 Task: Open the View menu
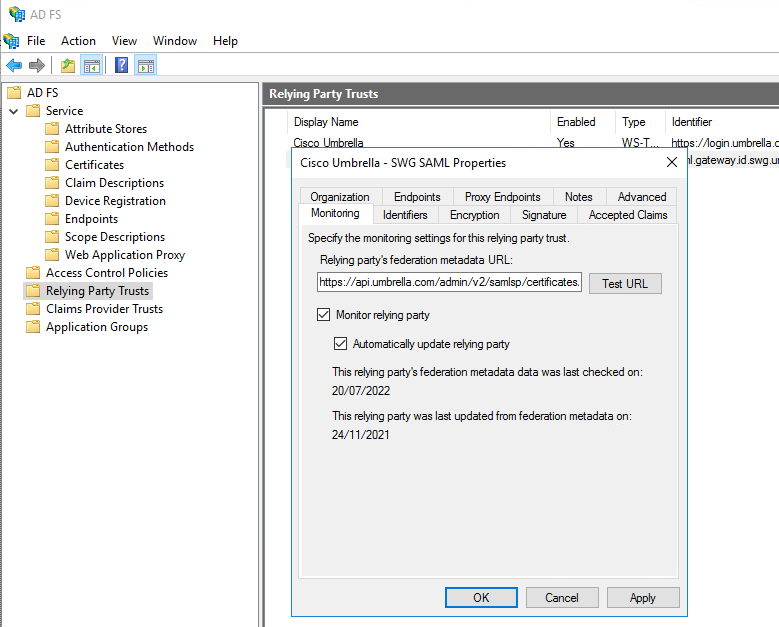click(124, 41)
